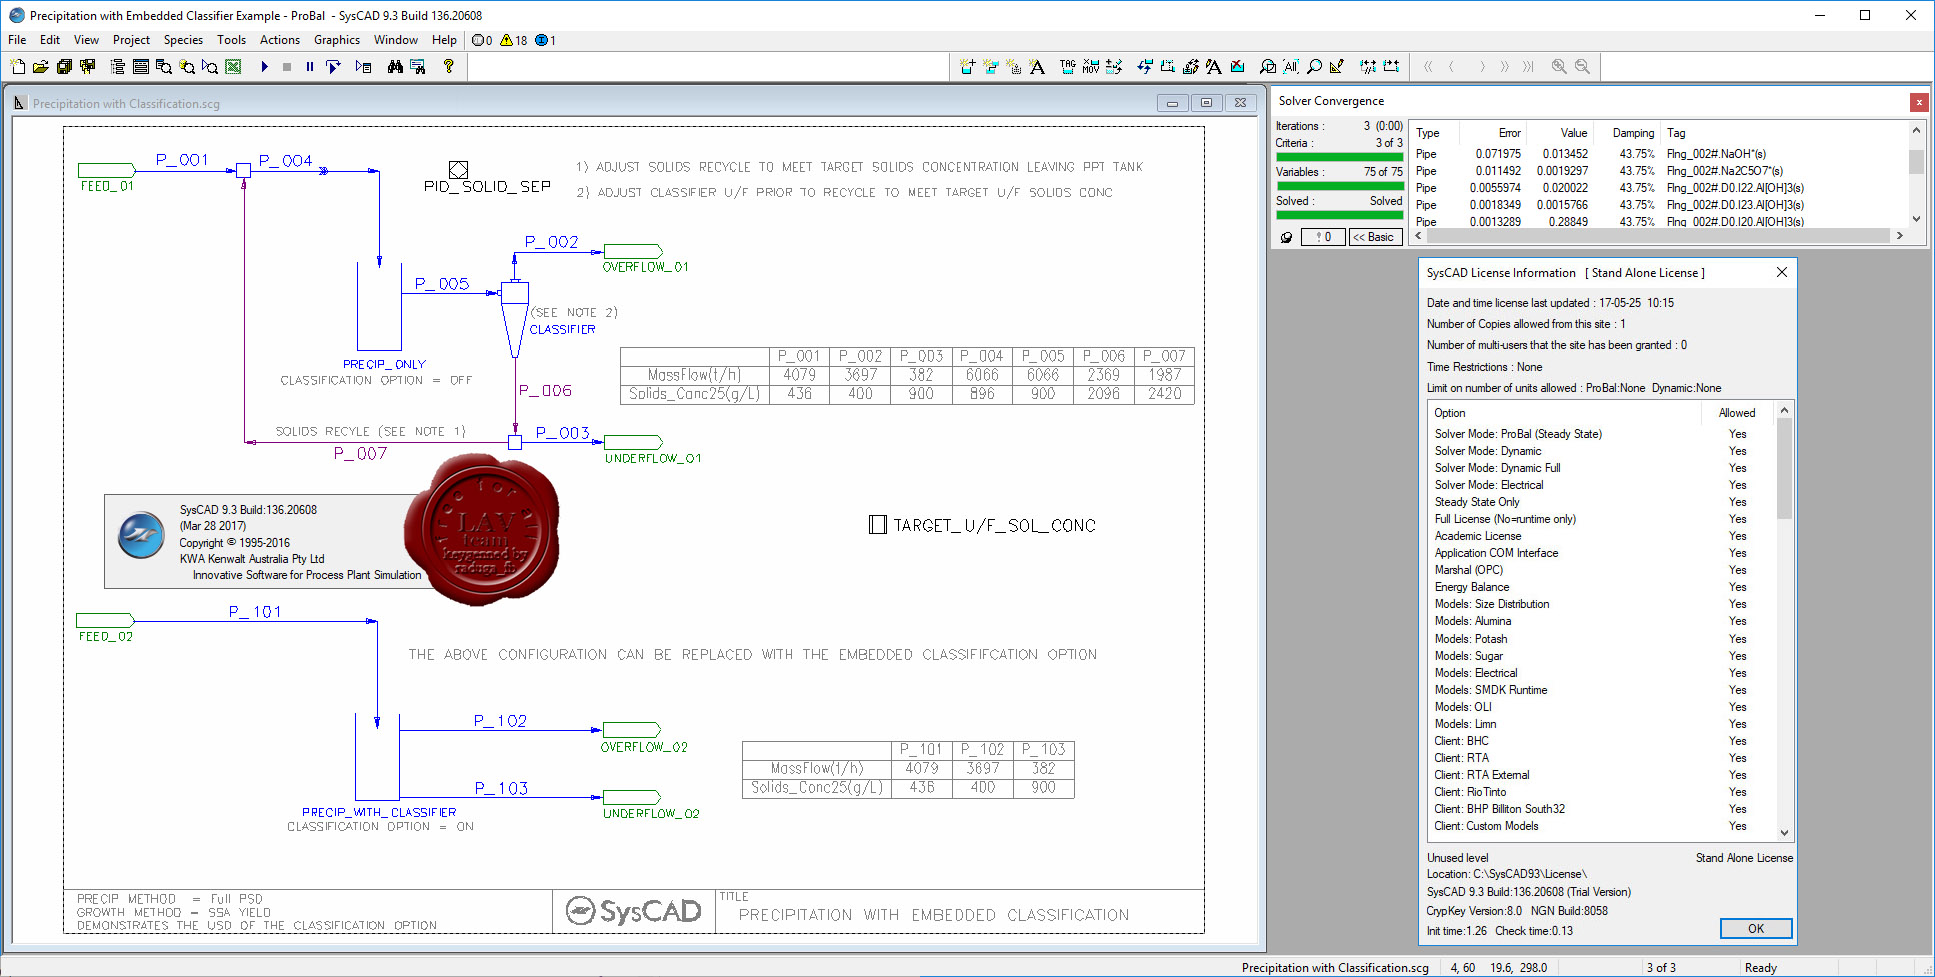Click the TARGET_U/F_SOL_CONC symbol on flowsheet
Screen dimensions: 1935x977
[x=878, y=524]
